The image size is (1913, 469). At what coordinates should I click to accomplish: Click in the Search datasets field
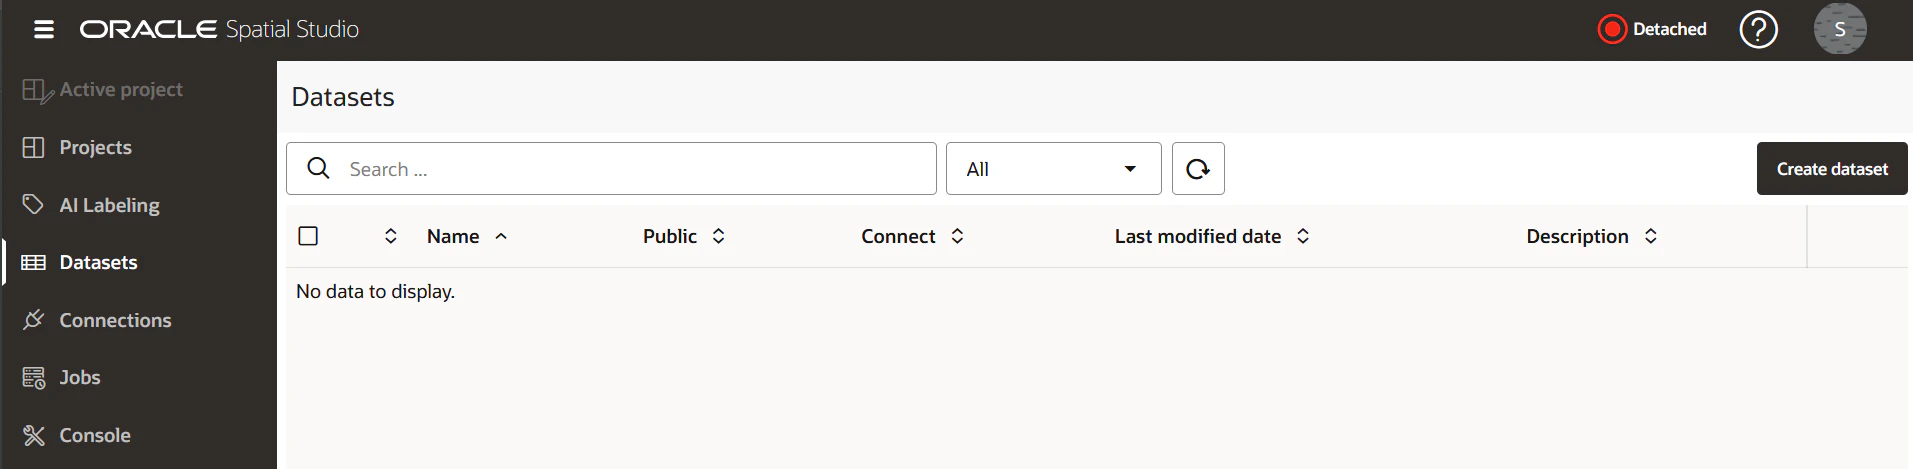click(x=611, y=169)
